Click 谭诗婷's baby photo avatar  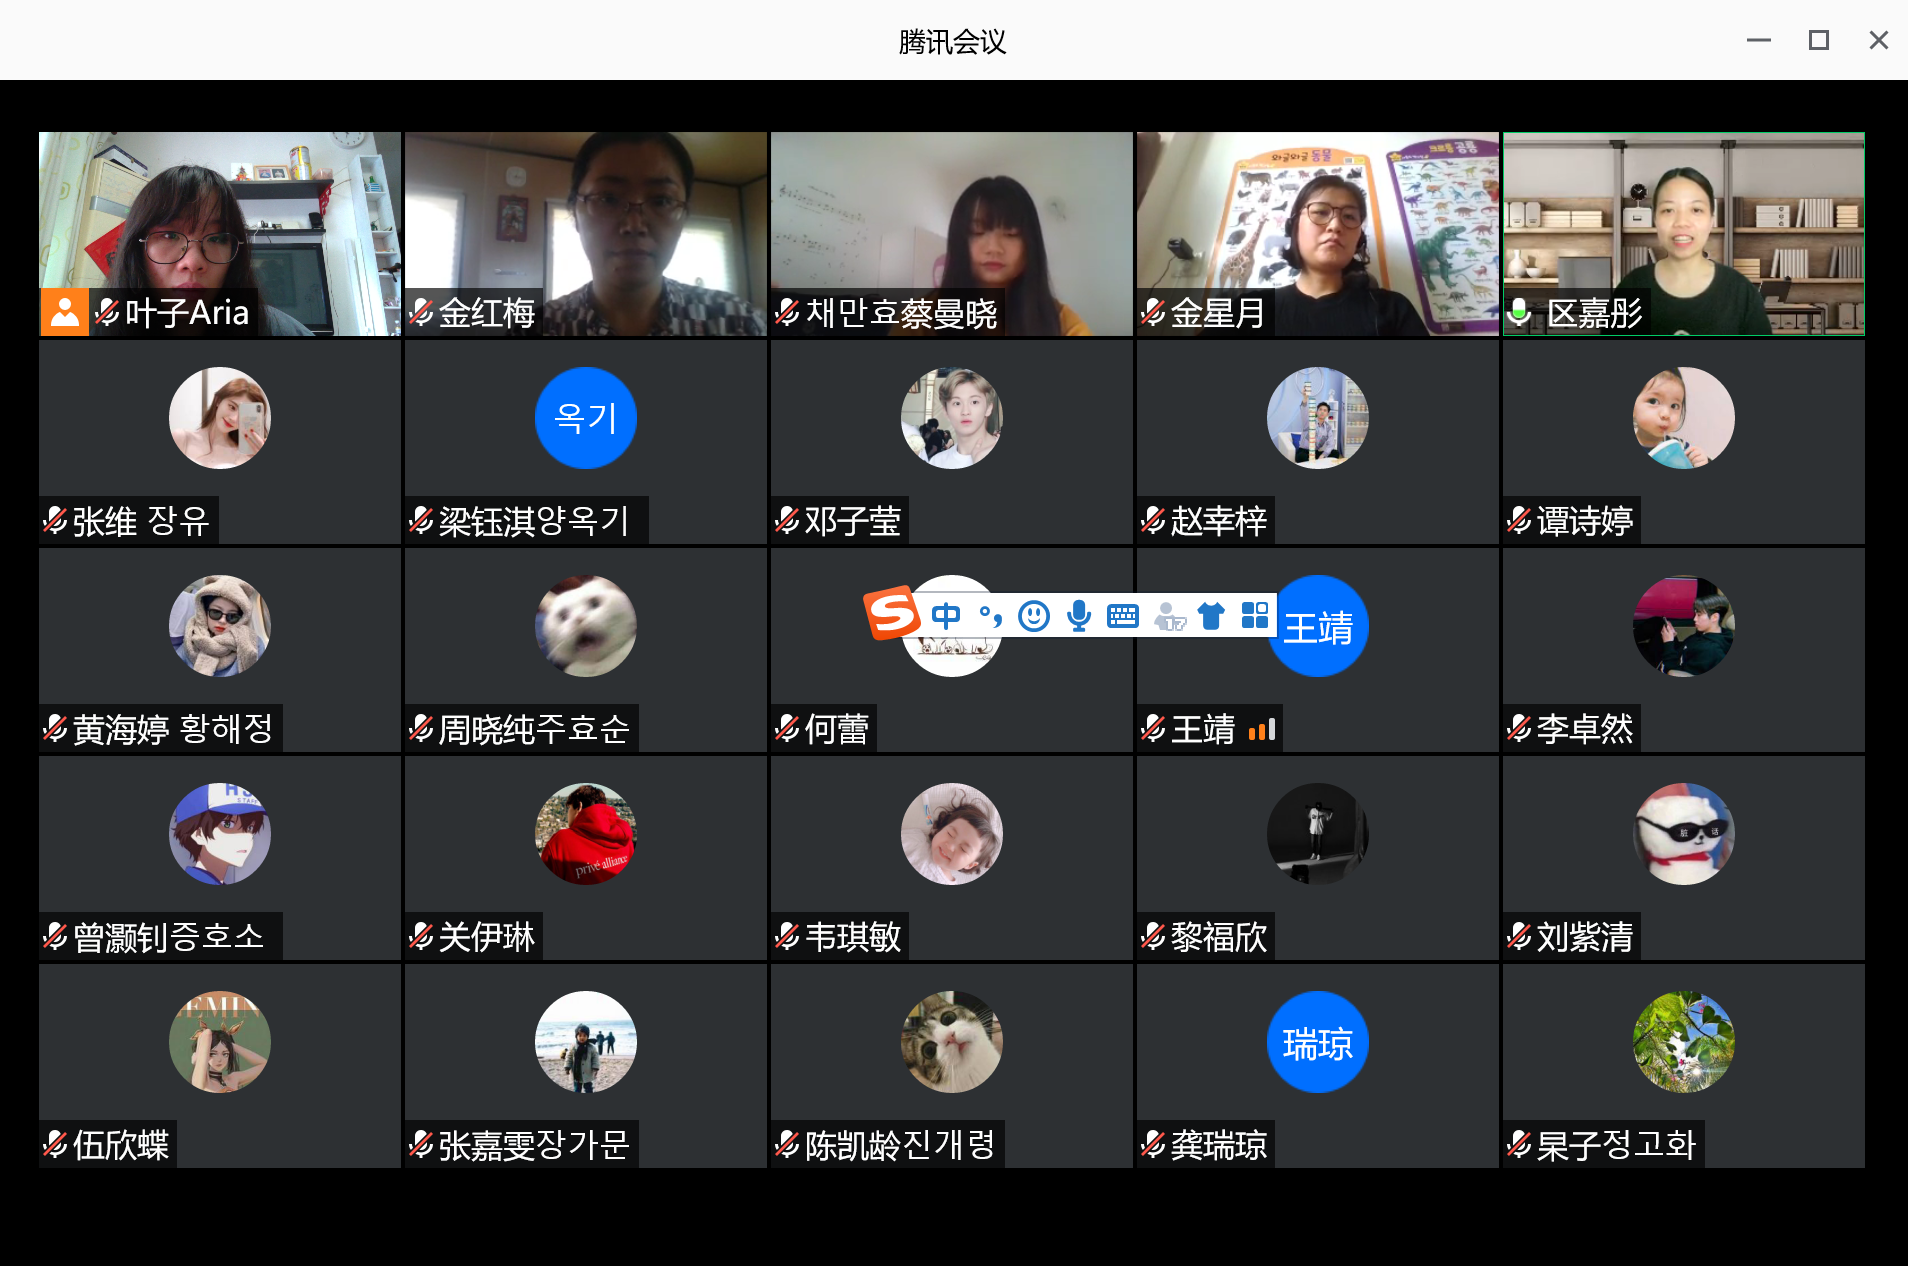[x=1684, y=418]
